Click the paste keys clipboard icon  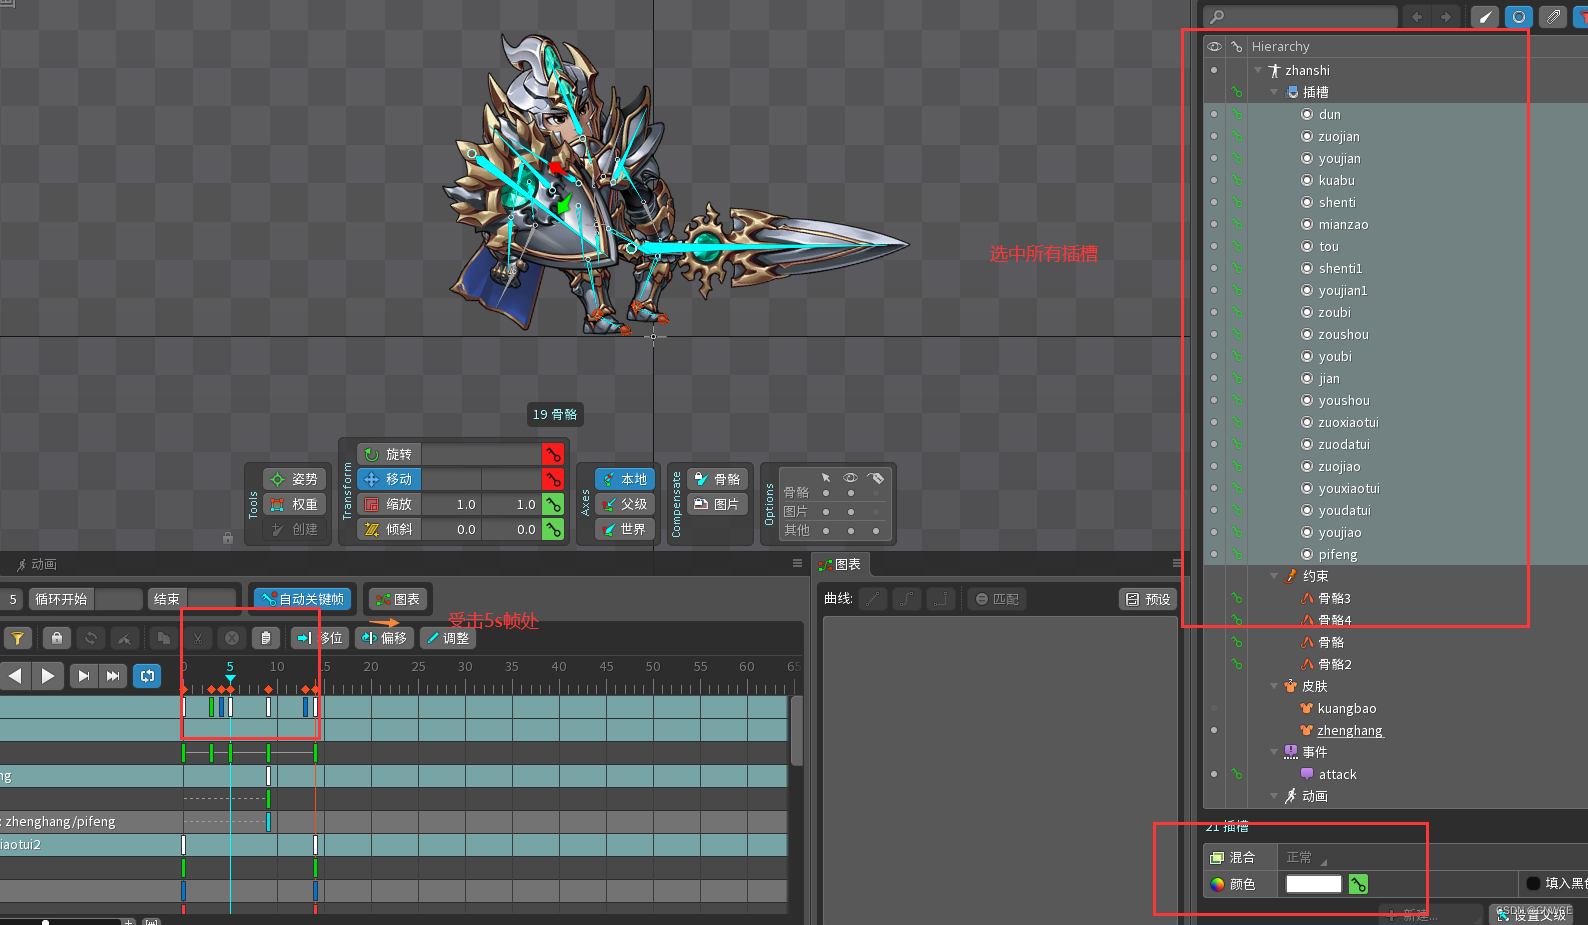point(265,637)
